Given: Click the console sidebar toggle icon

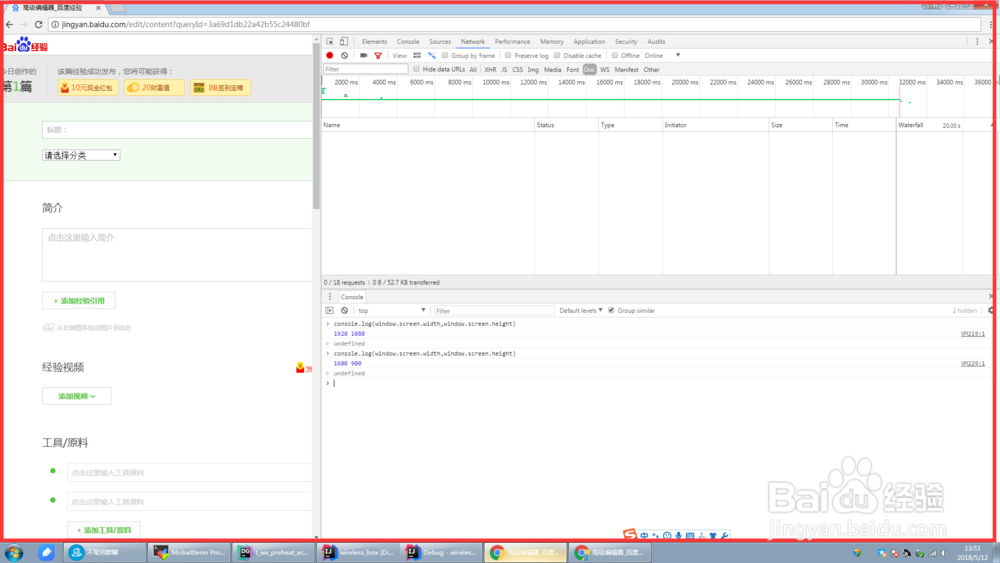Looking at the screenshot, I should [330, 311].
